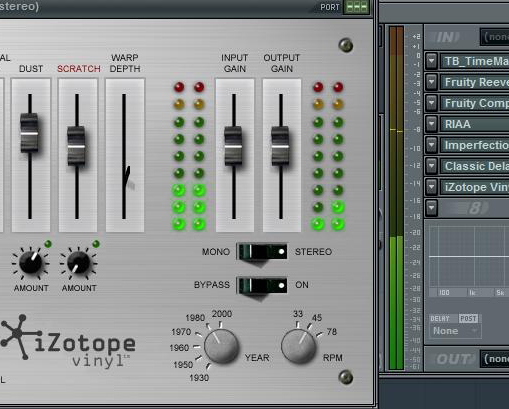Click the Warp Depth slider track
This screenshot has height=409, width=509.
coord(124,156)
